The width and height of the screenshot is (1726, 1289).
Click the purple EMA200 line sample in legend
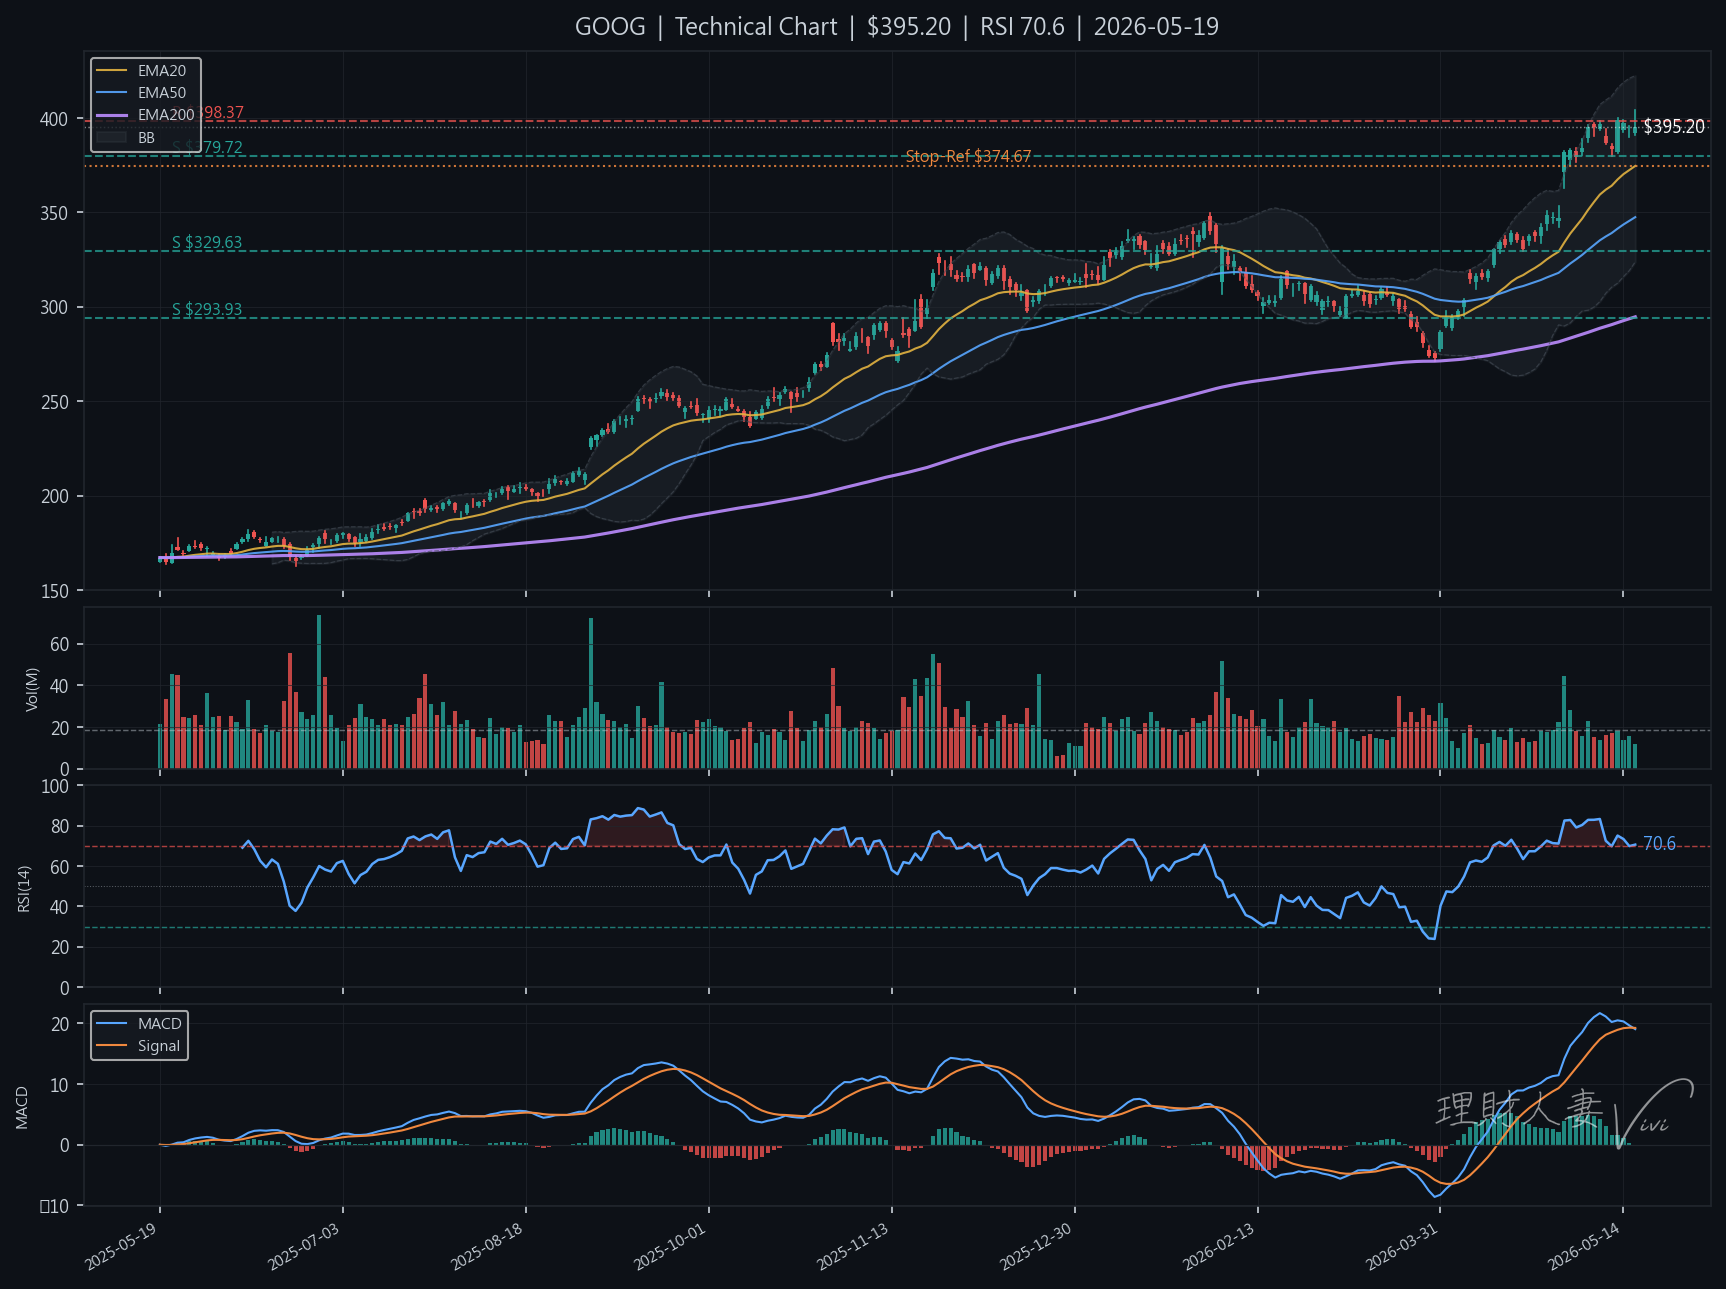[x=111, y=115]
